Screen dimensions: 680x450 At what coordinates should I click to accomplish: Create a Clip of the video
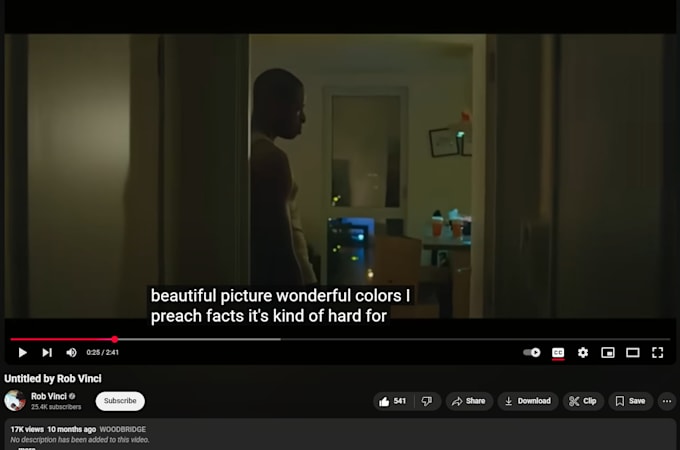pyautogui.click(x=583, y=401)
